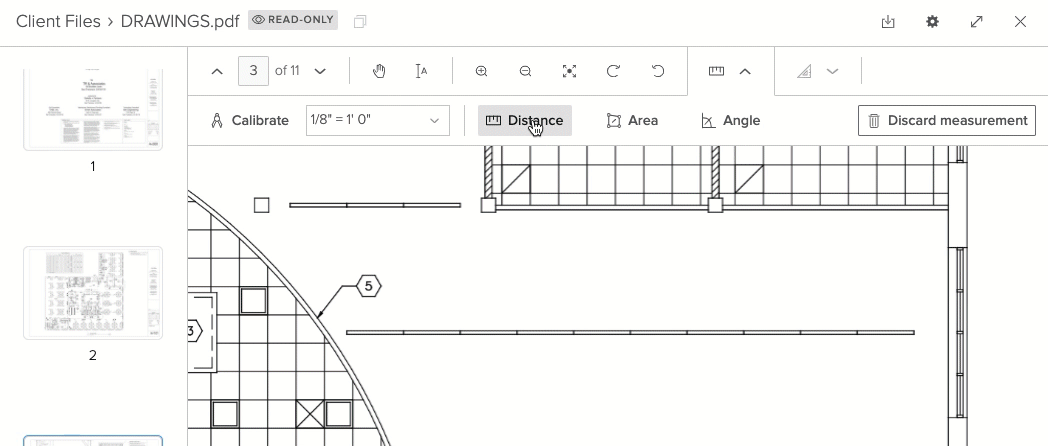This screenshot has height=446, width=1048.
Task: Open page 2 thumbnail
Action: click(x=93, y=293)
